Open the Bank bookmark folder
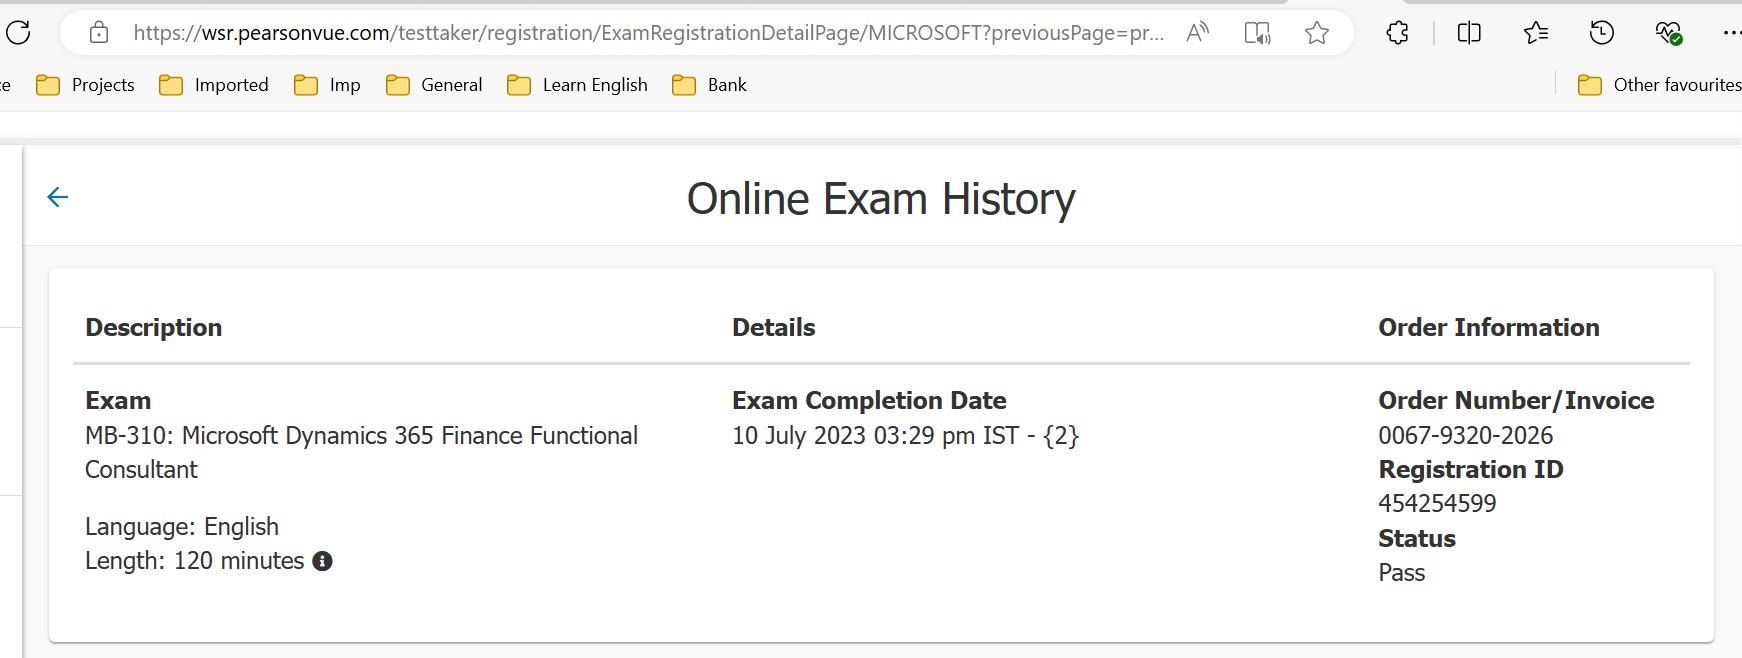 point(709,85)
